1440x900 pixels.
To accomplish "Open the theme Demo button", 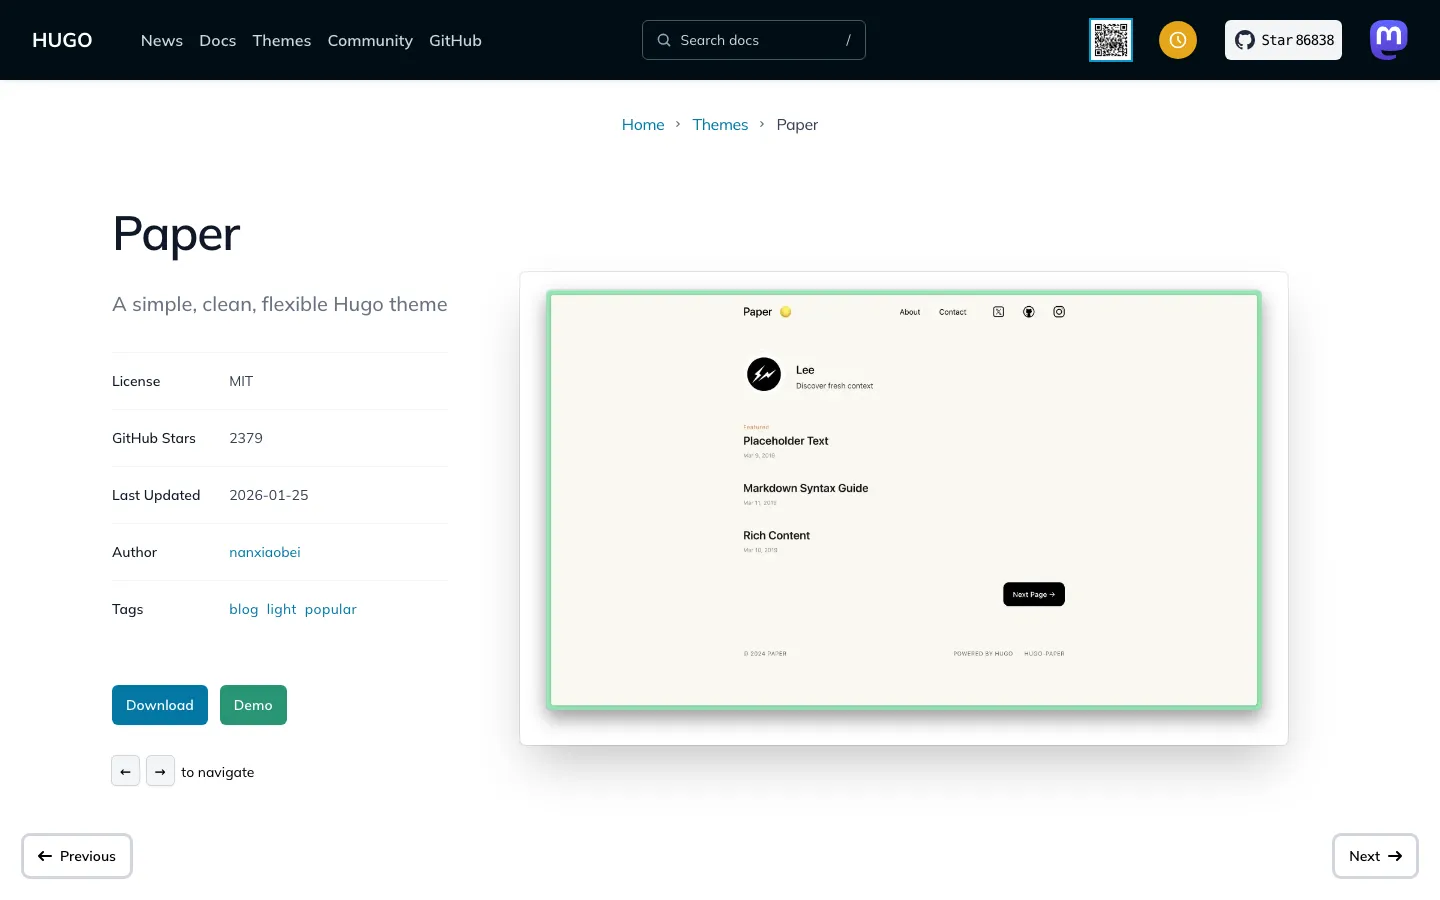I will (x=253, y=705).
